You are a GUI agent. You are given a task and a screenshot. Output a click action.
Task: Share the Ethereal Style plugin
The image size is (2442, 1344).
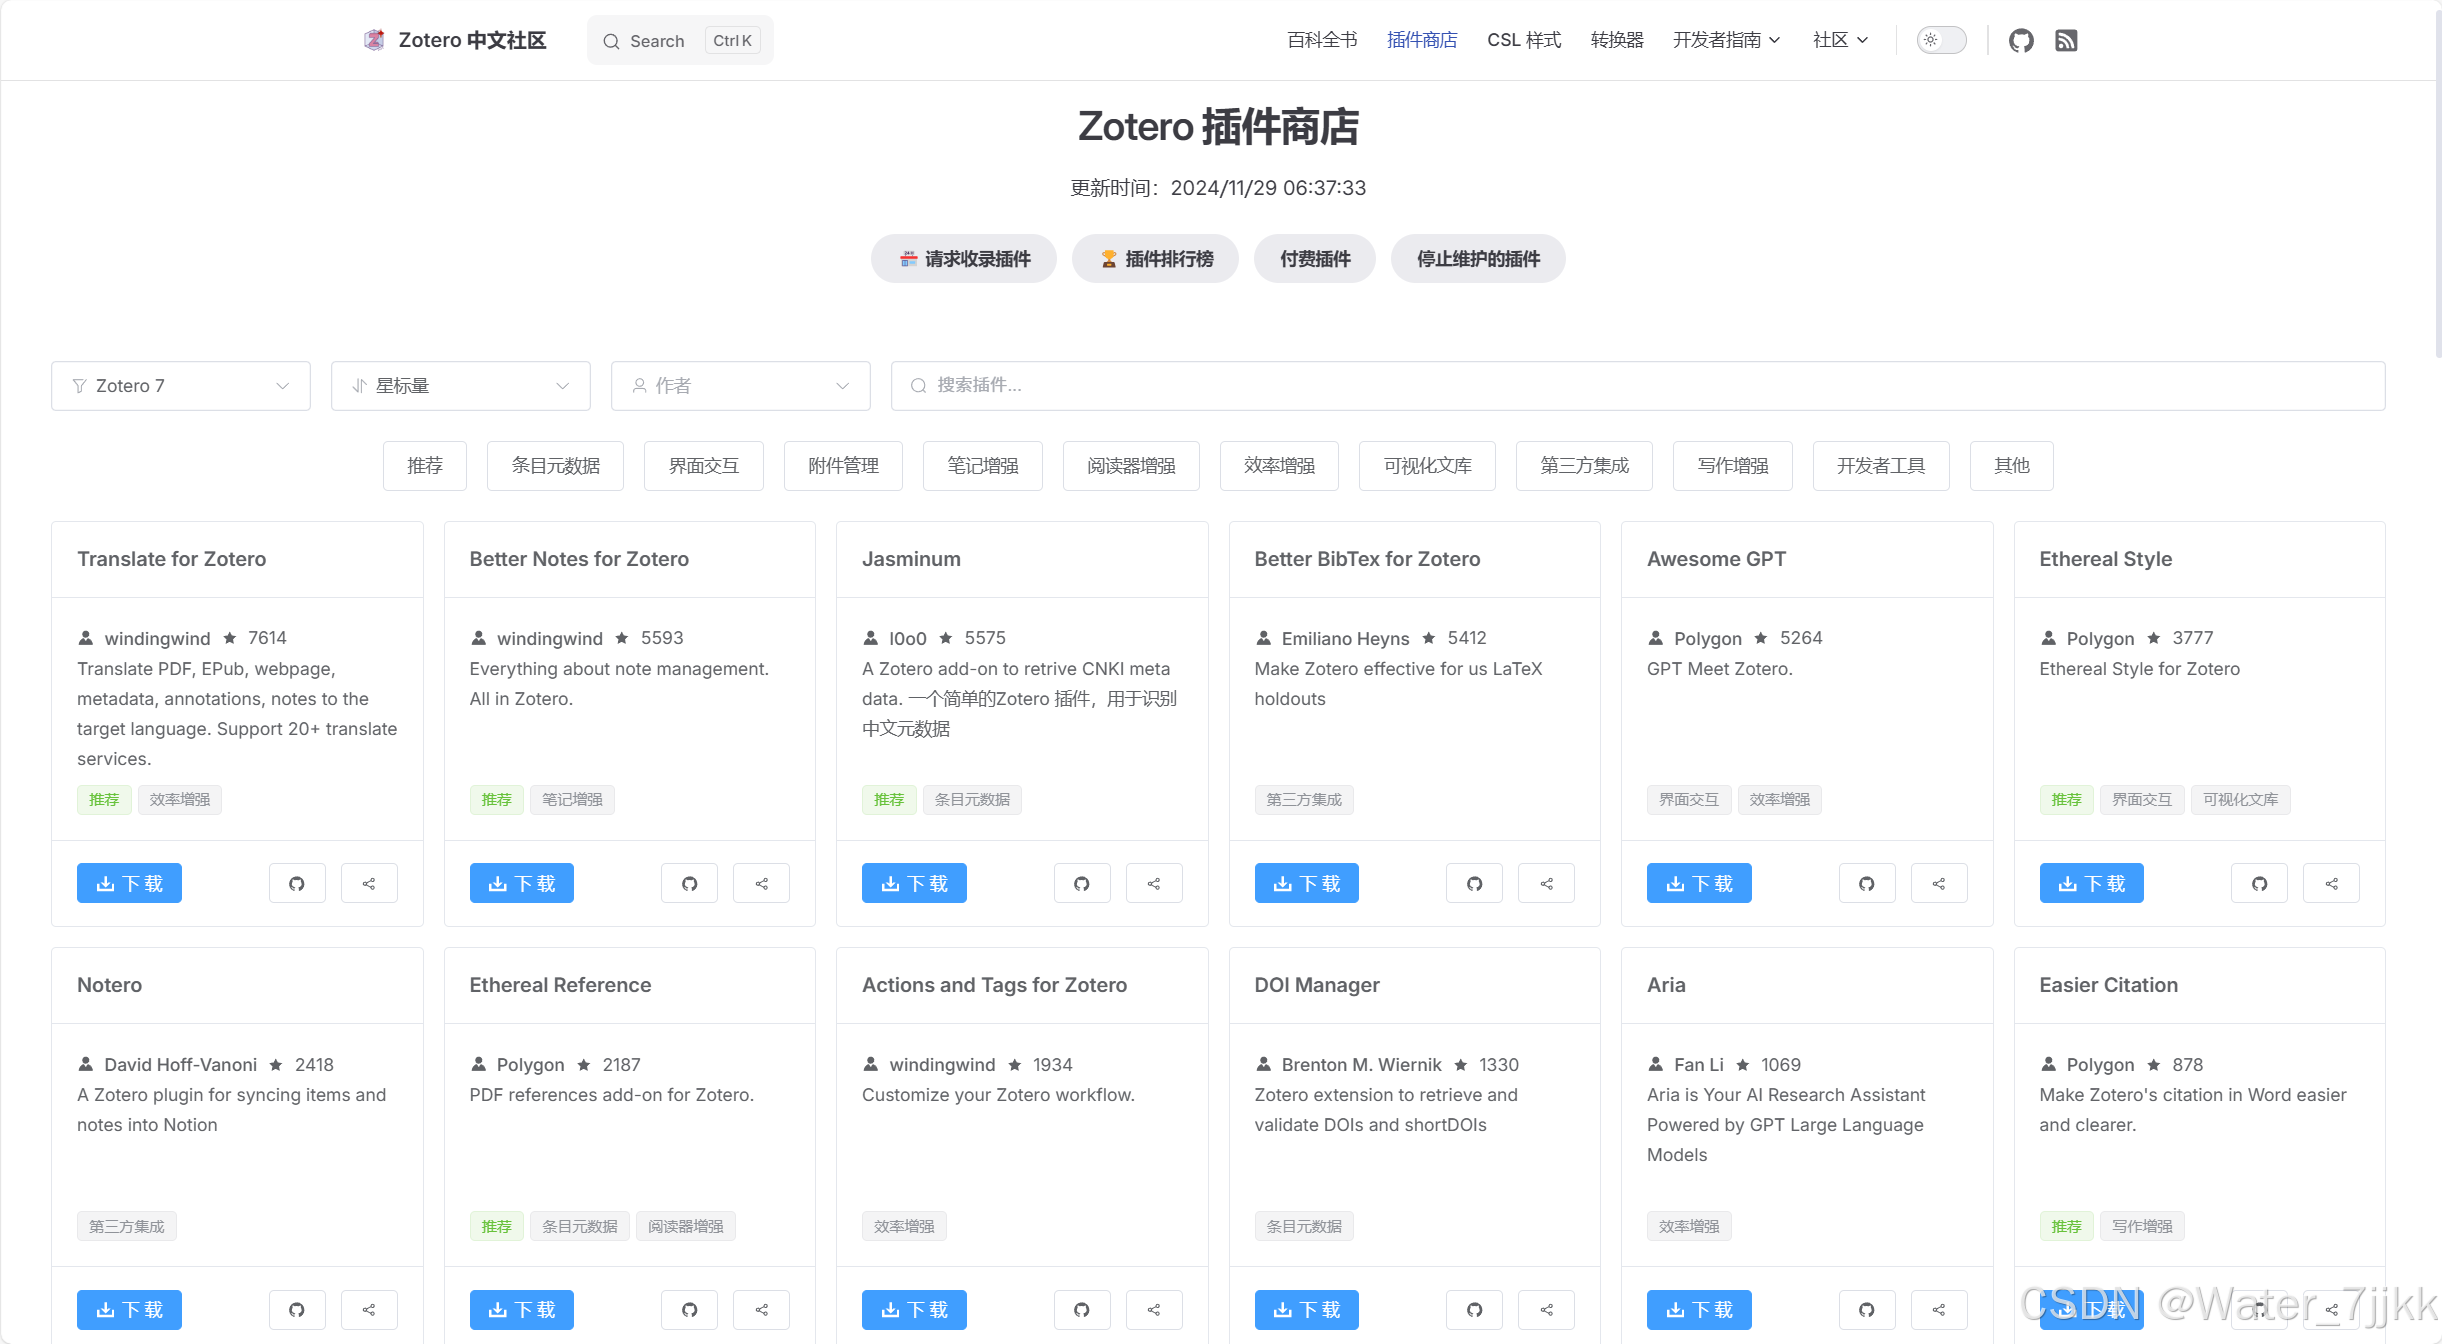click(2331, 883)
